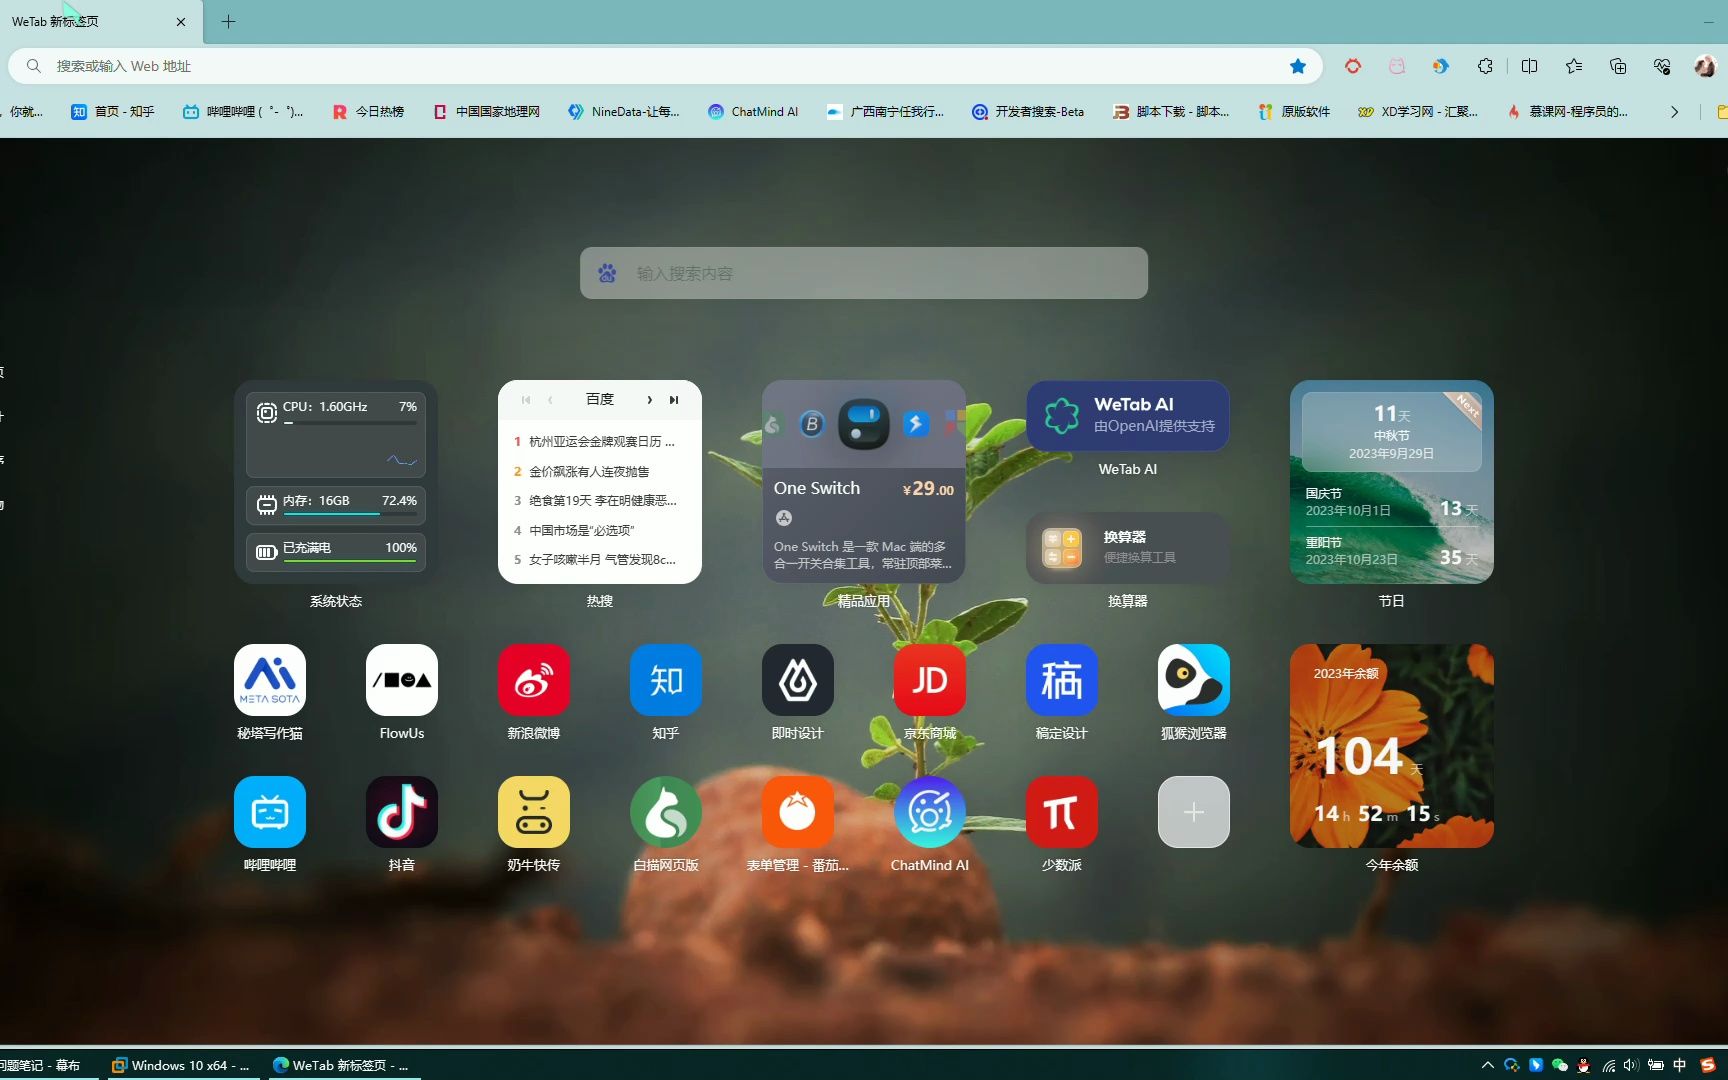Click the volume icon in system tray
Image resolution: width=1728 pixels, height=1080 pixels.
click(1632, 1065)
